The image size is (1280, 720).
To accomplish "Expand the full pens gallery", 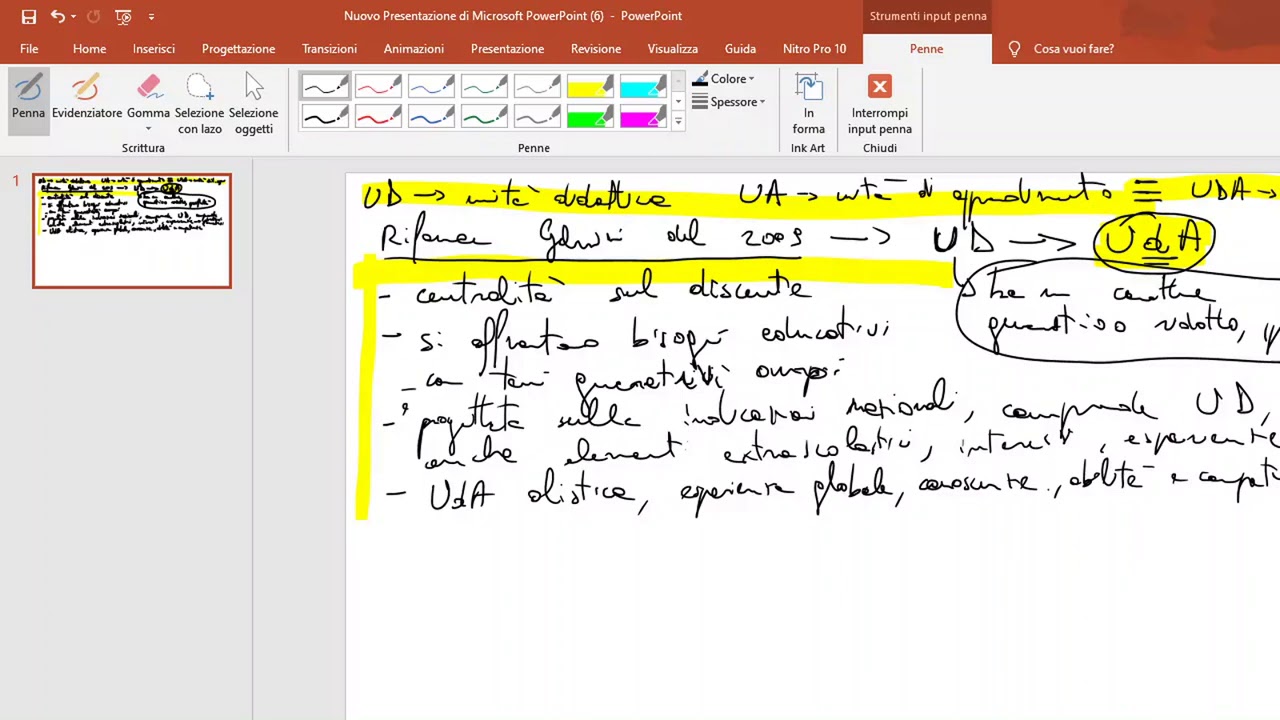I will pos(678,122).
